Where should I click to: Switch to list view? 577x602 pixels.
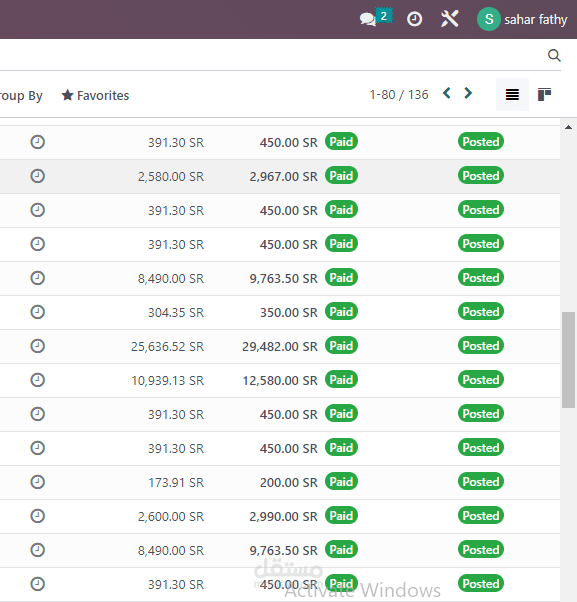coord(512,94)
